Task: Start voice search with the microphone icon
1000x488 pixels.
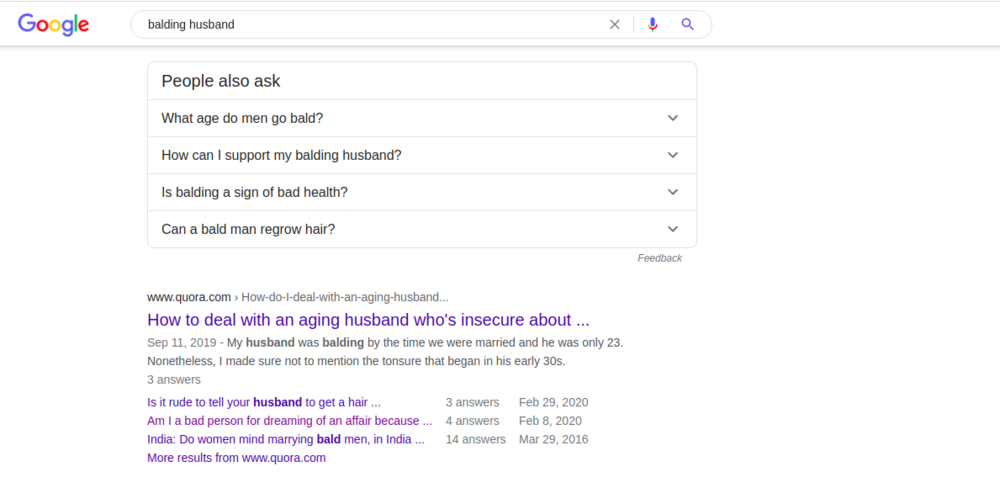Action: [653, 25]
